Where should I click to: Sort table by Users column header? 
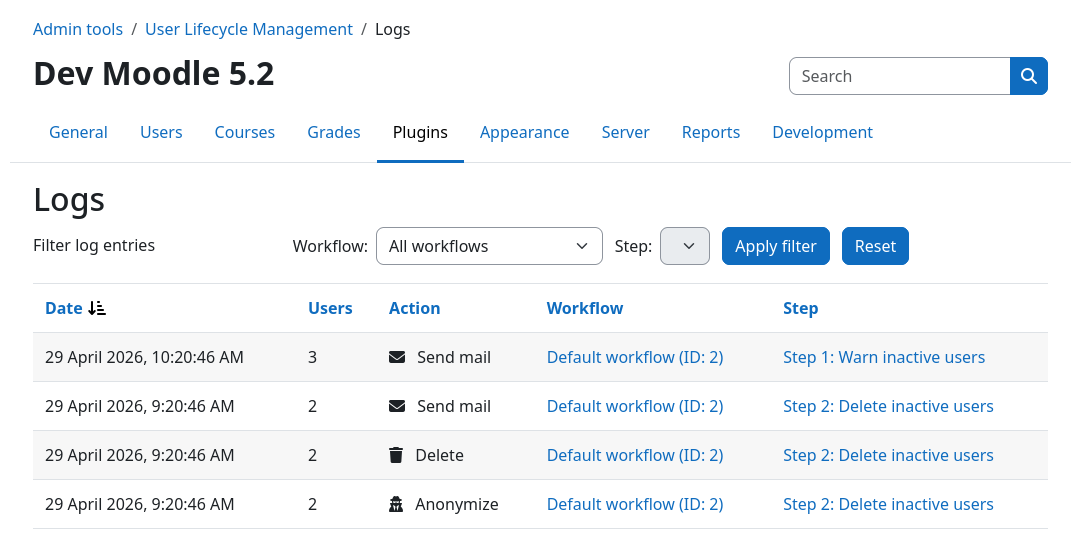(330, 309)
